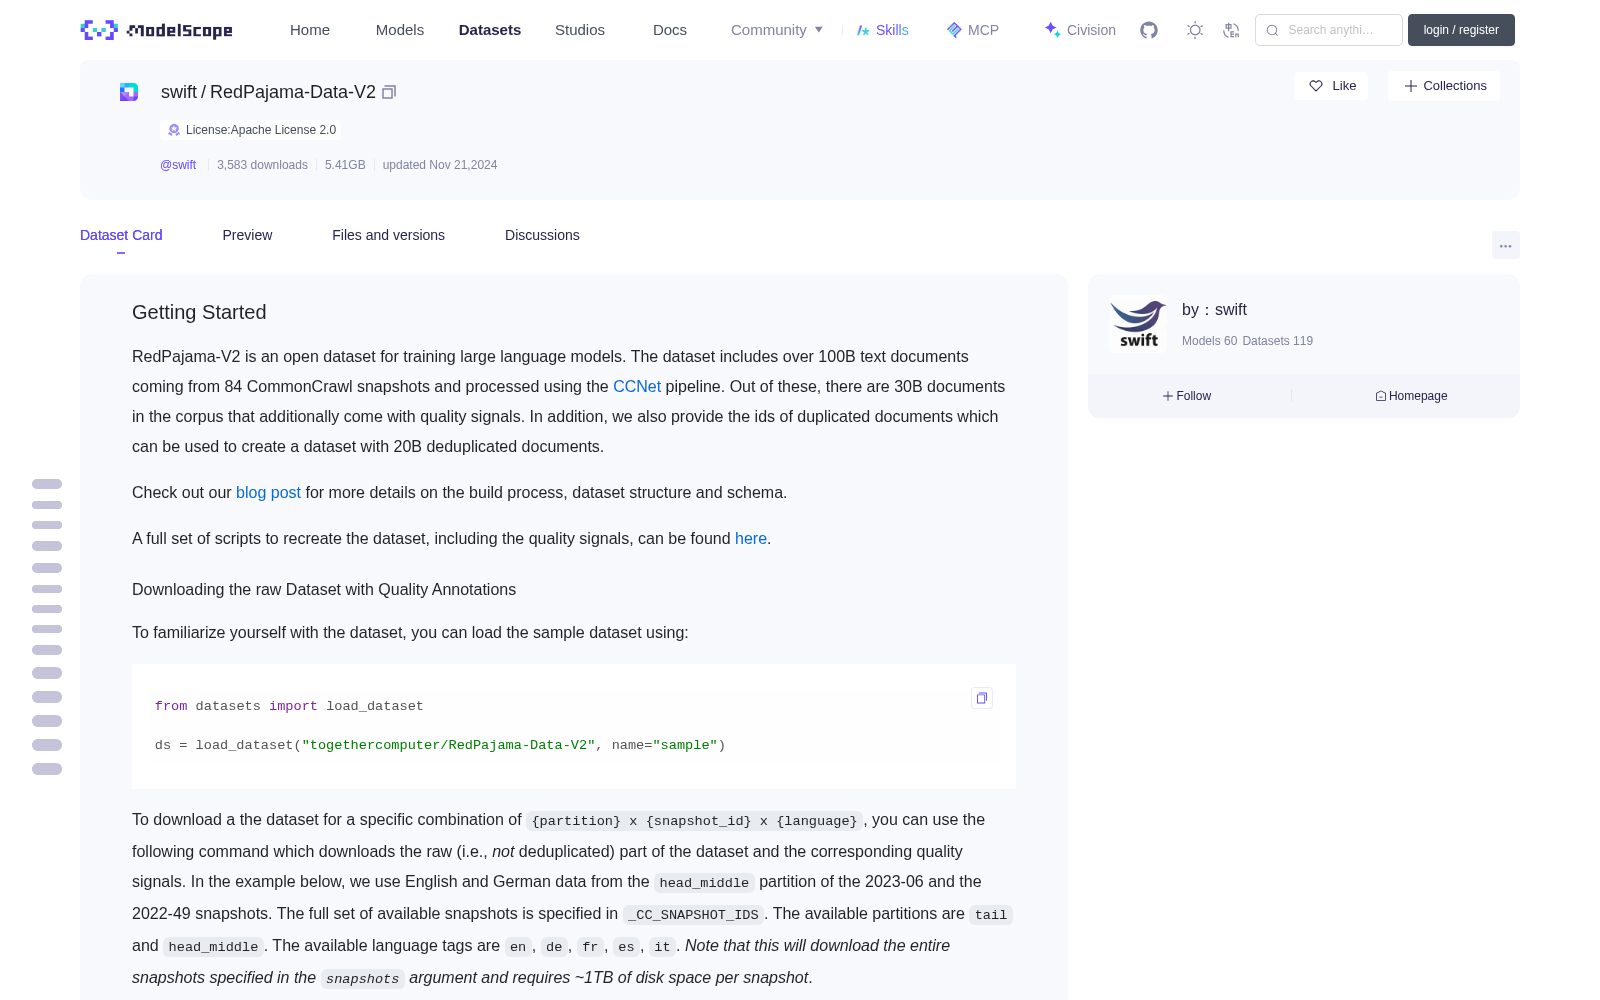Switch the site language via translate icon
The height and width of the screenshot is (1000, 1600).
(x=1231, y=30)
